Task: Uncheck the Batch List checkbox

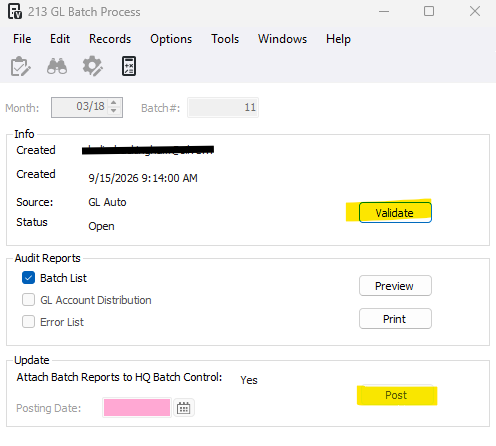Action: 28,278
